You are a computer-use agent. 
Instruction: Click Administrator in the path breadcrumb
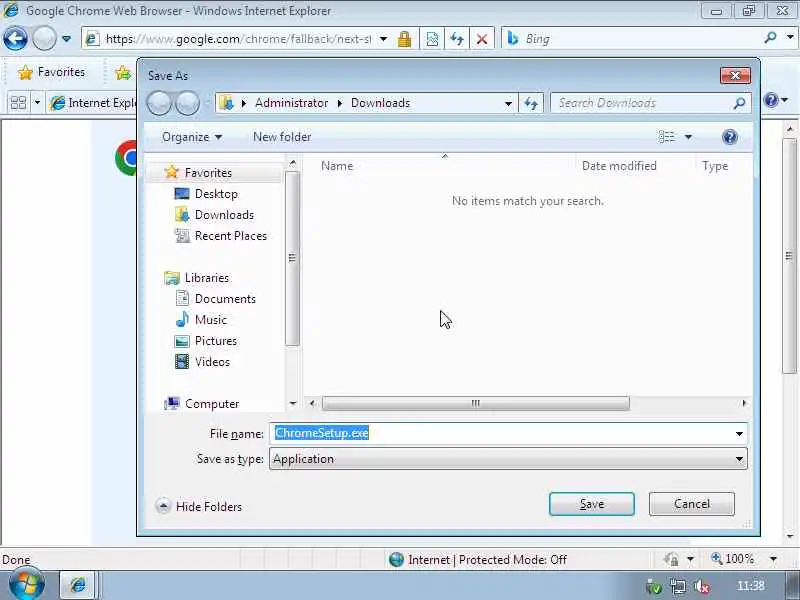coord(291,103)
